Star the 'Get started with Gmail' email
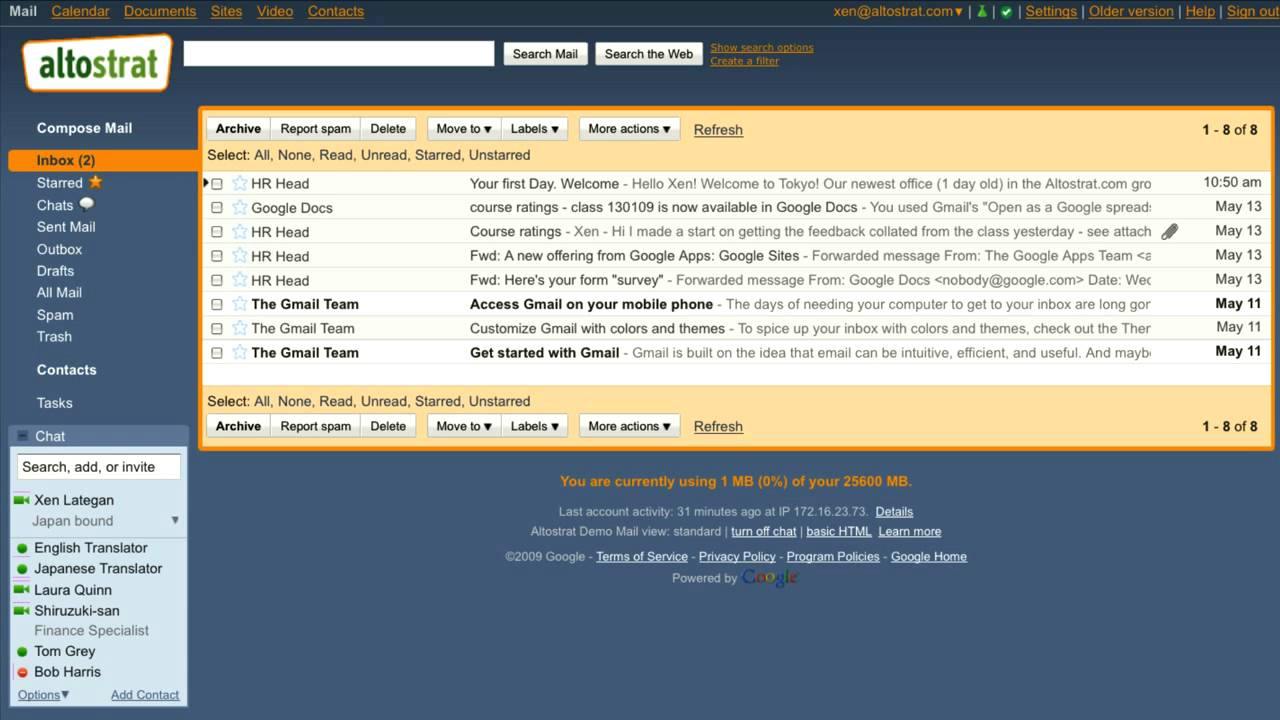The width and height of the screenshot is (1280, 720). [240, 352]
